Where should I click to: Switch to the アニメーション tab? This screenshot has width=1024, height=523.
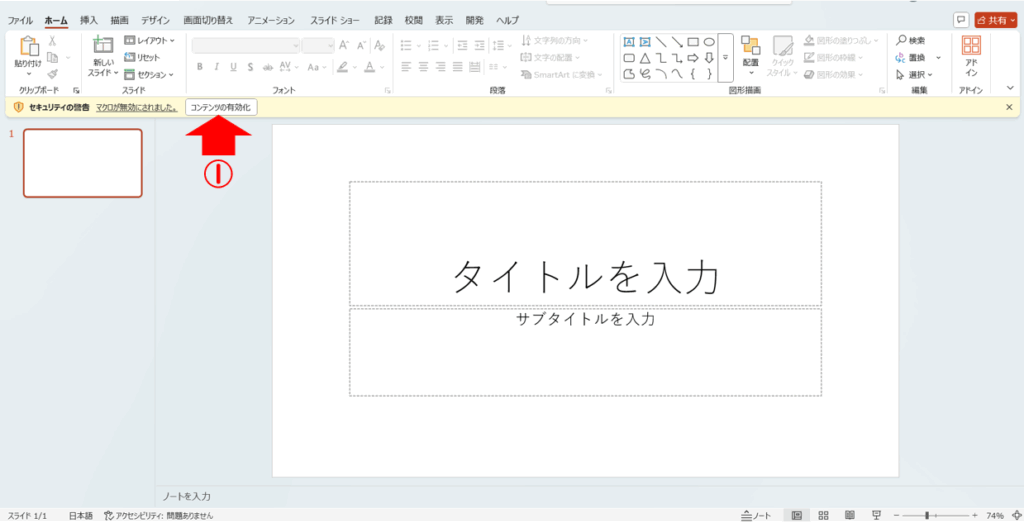(271, 20)
